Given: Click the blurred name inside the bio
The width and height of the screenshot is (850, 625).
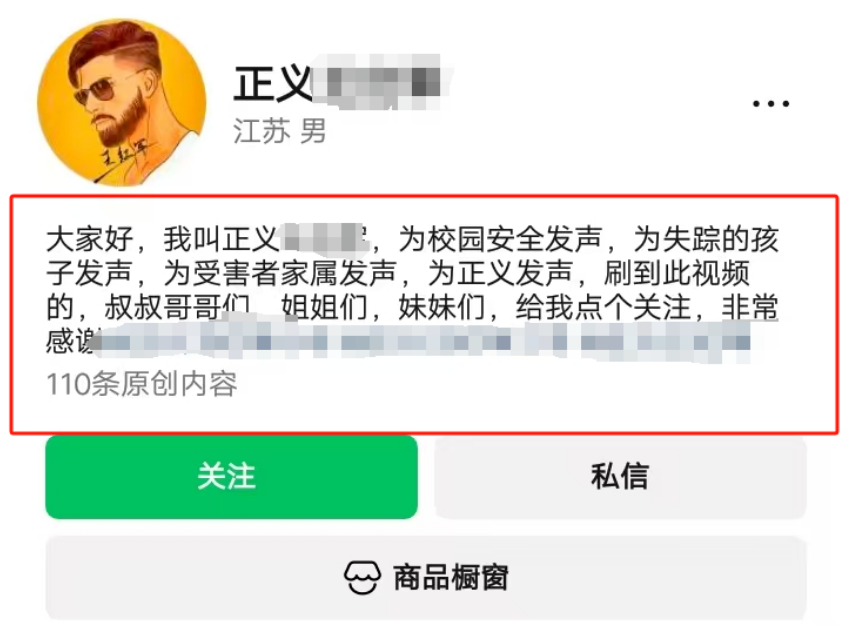Looking at the screenshot, I should tap(324, 237).
